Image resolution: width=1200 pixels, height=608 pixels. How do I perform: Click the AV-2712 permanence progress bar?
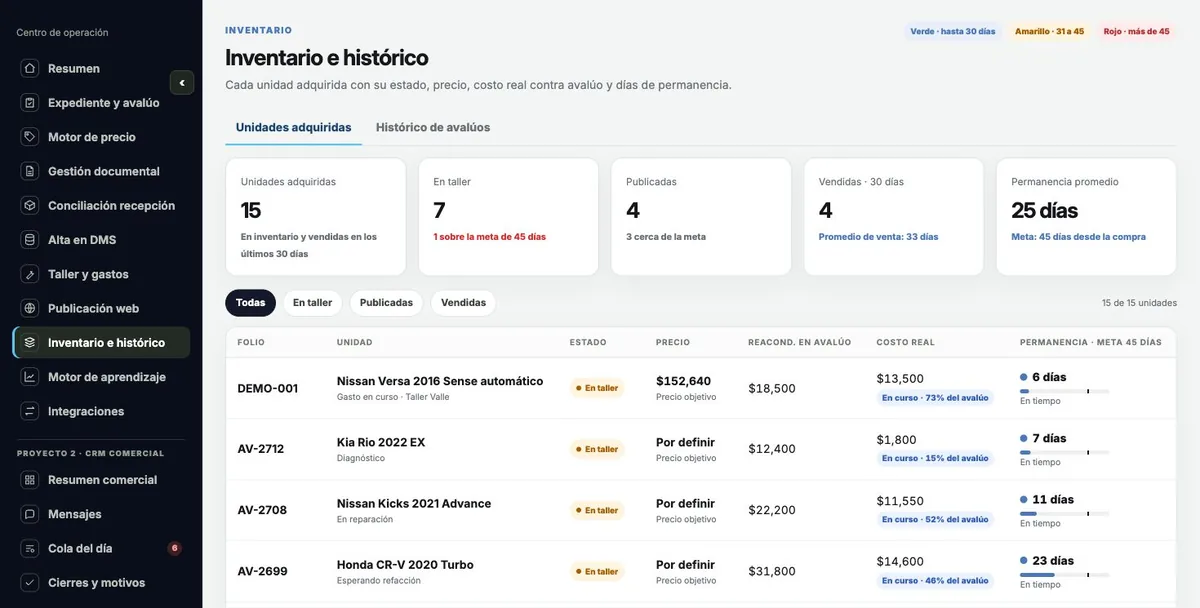point(1065,452)
